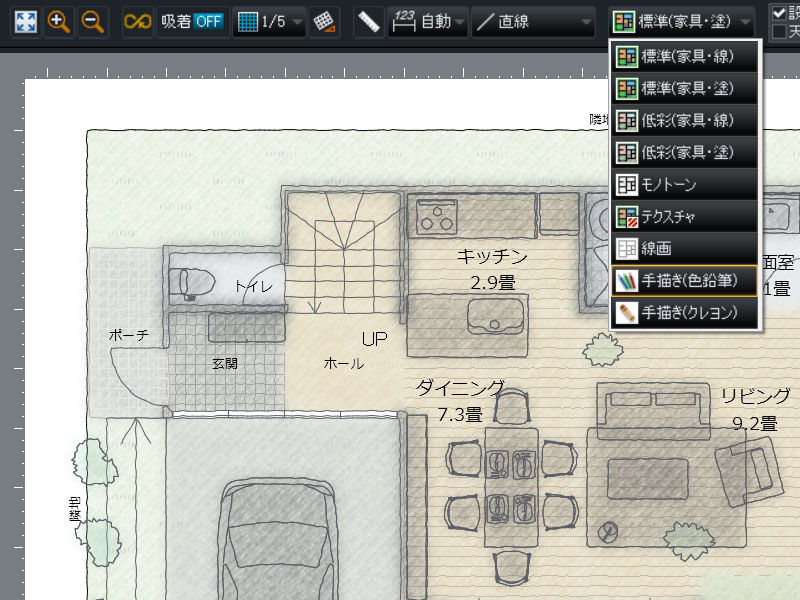The height and width of the screenshot is (600, 800).
Task: Open the 1/5 grid size dropdown
Action: 268,22
